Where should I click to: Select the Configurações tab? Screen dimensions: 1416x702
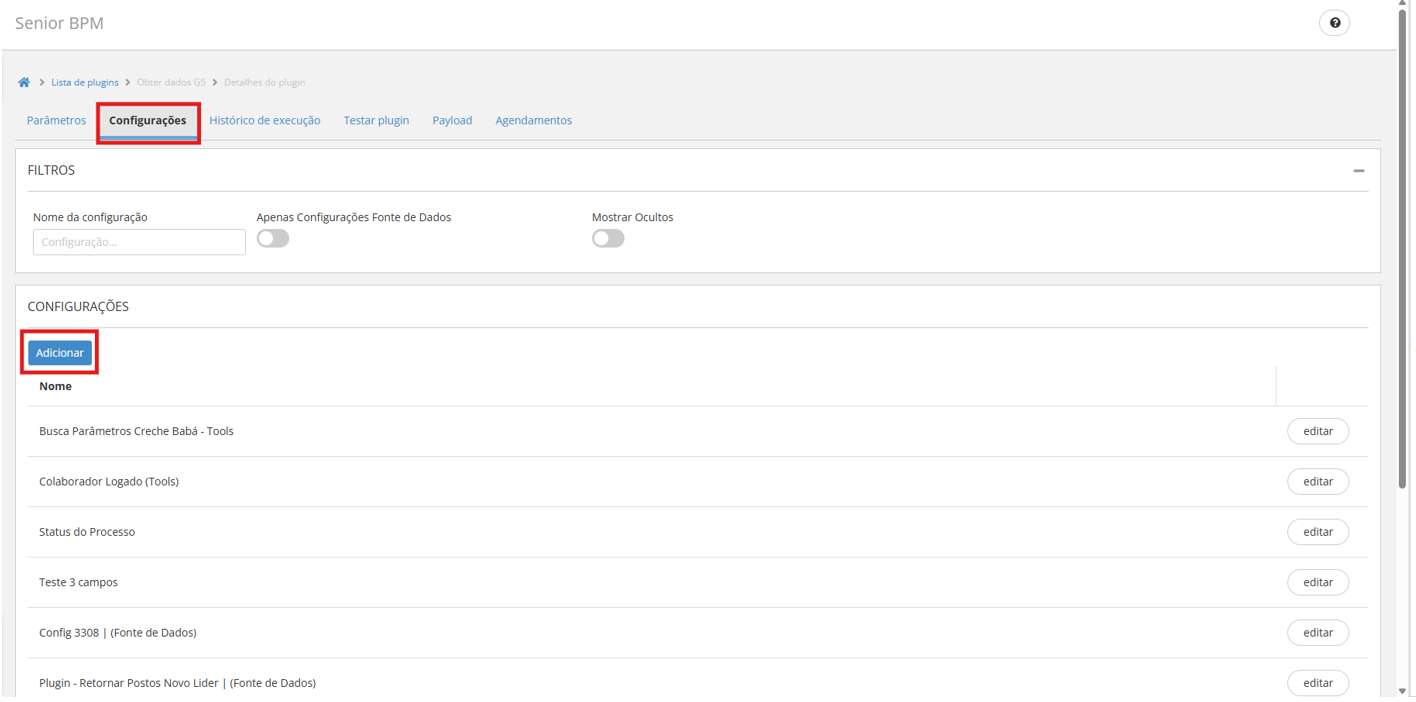[x=147, y=120]
